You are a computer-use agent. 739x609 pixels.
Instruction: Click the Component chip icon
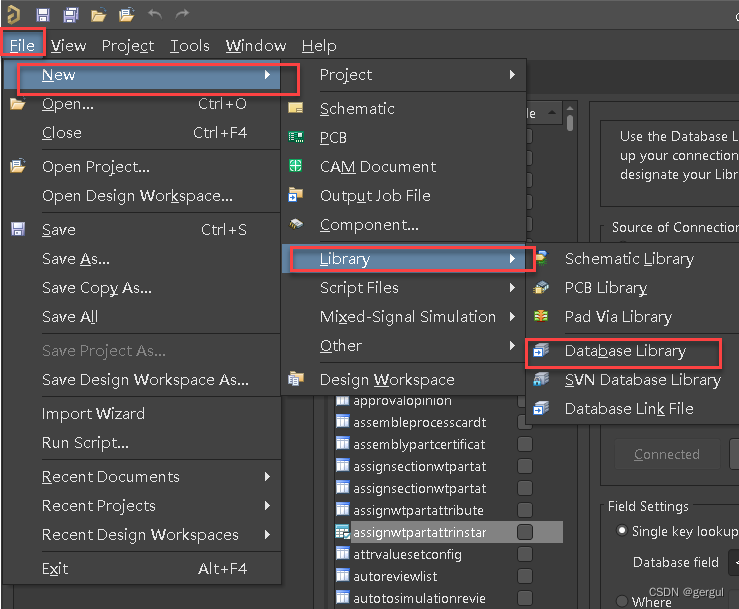[x=296, y=224]
